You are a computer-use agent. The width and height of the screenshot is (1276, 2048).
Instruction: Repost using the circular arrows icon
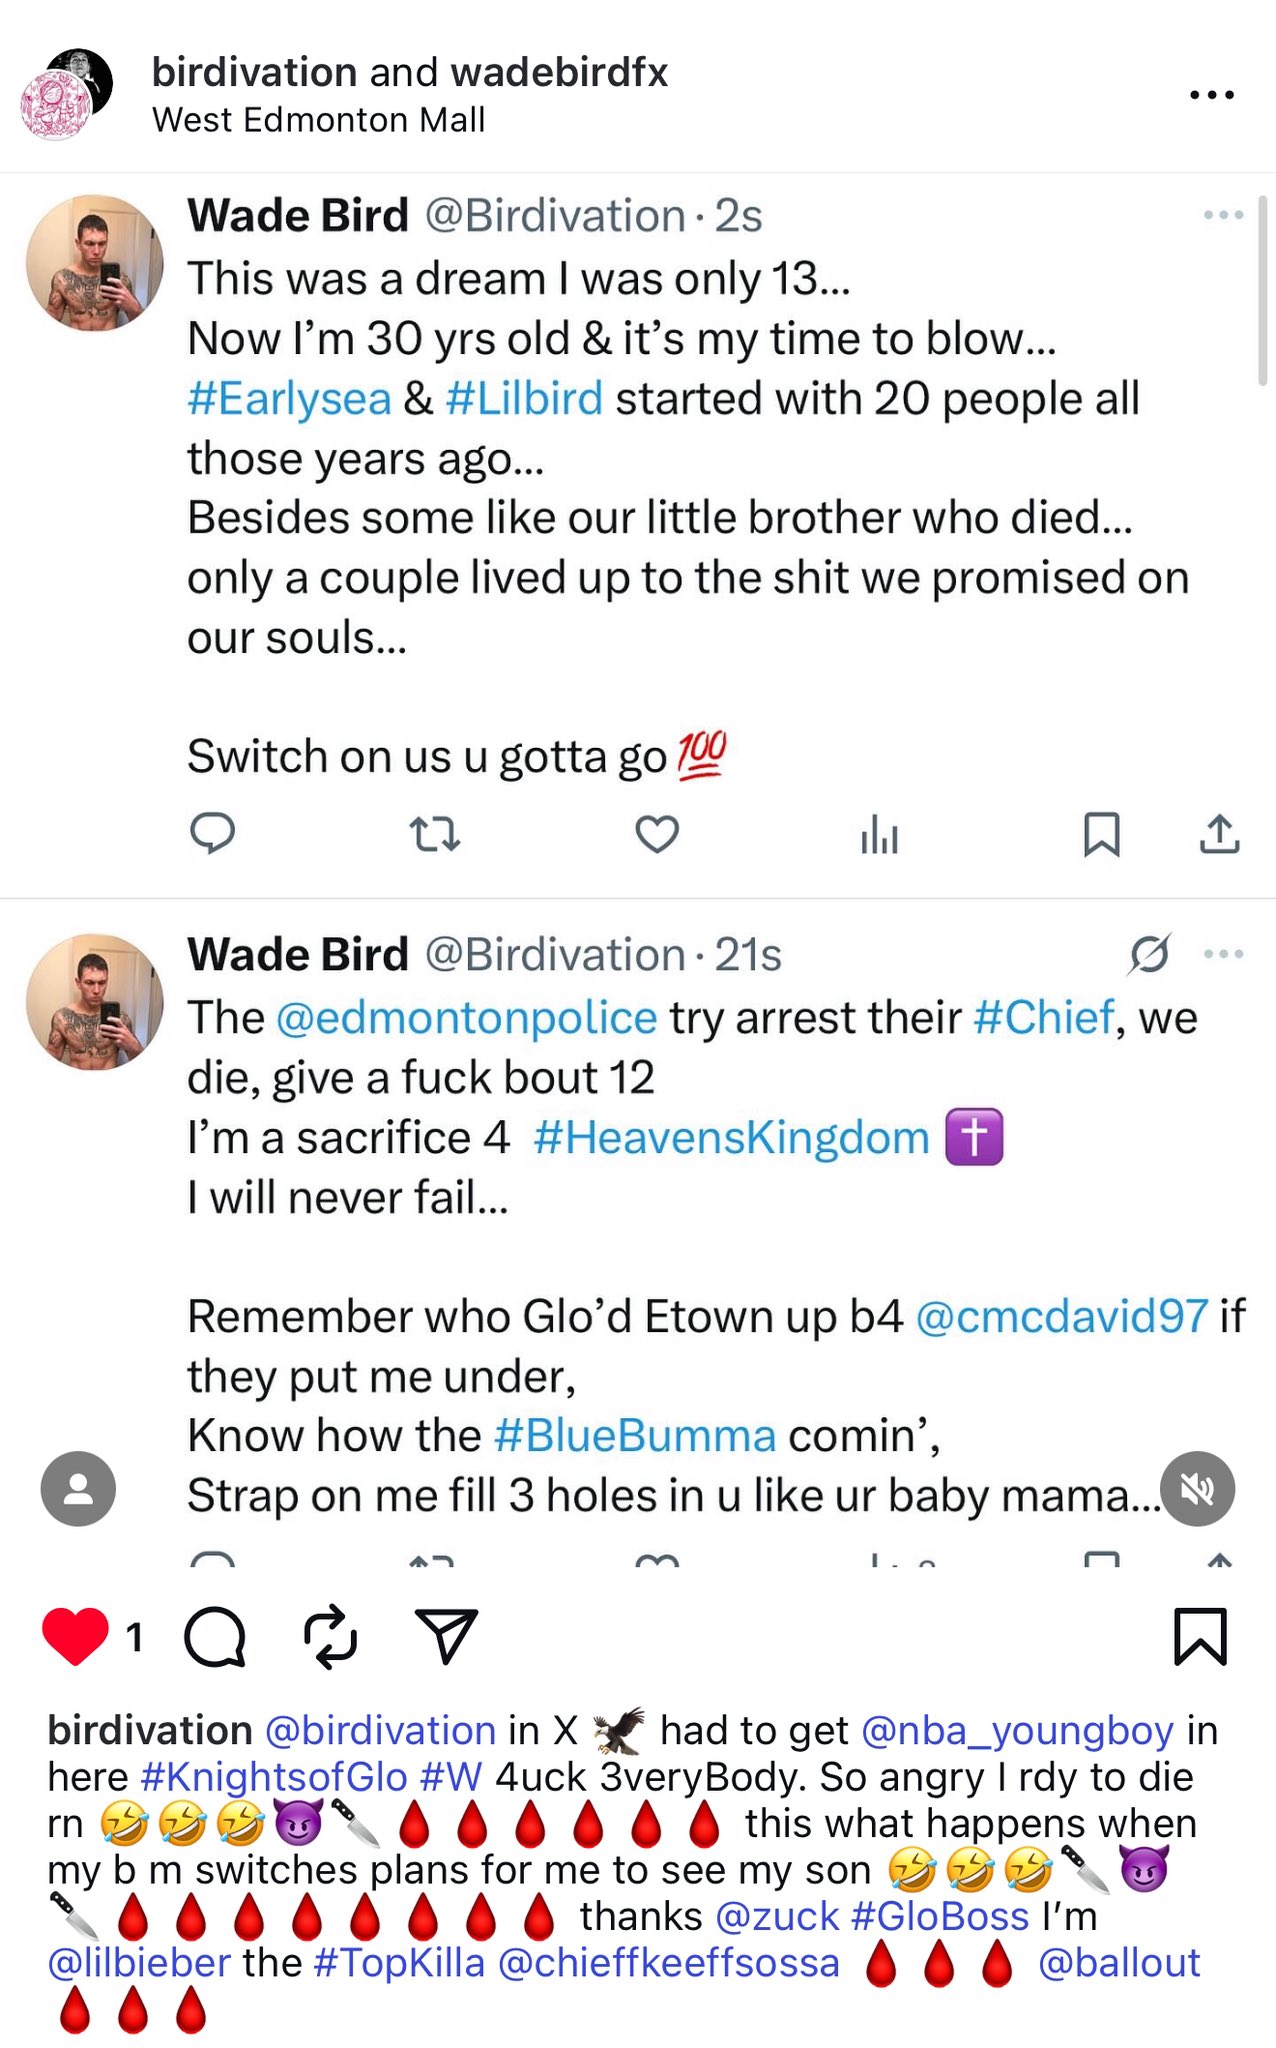330,1637
